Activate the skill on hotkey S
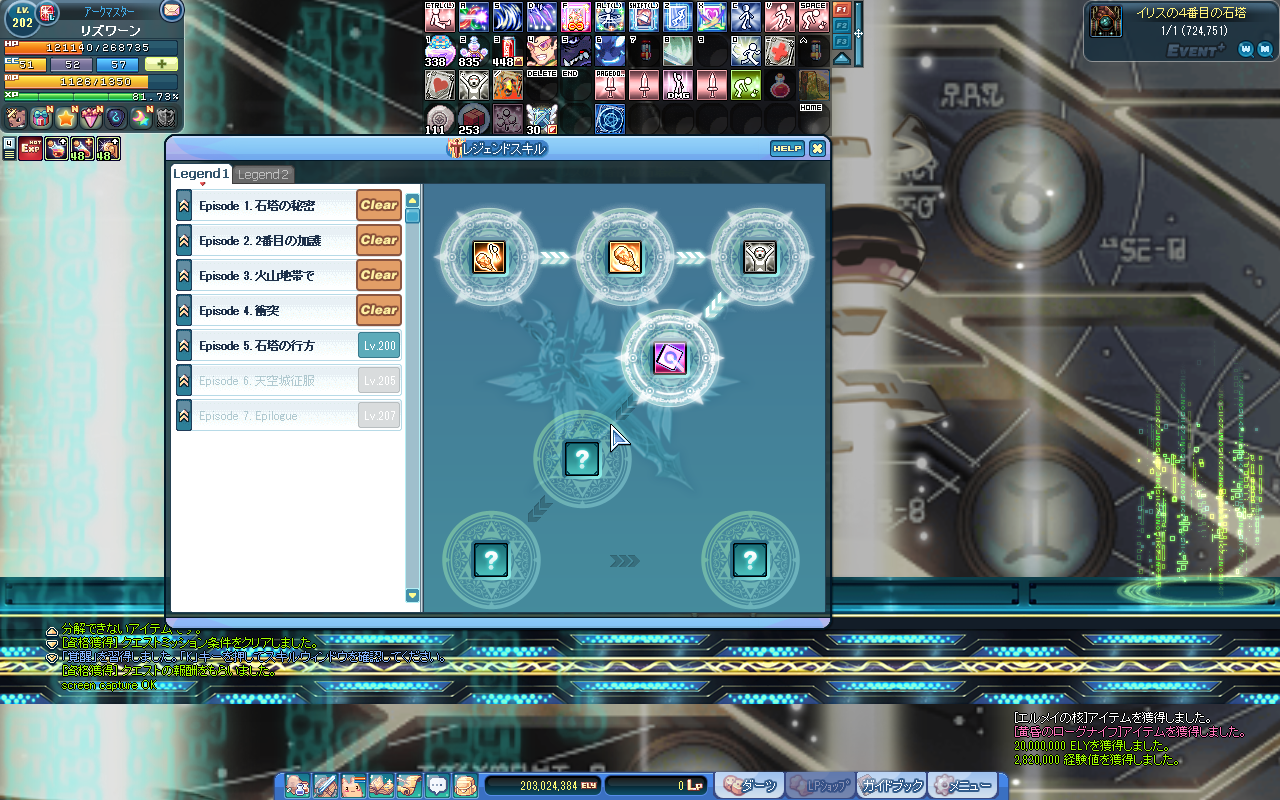Image resolution: width=1280 pixels, height=800 pixels. (x=508, y=16)
